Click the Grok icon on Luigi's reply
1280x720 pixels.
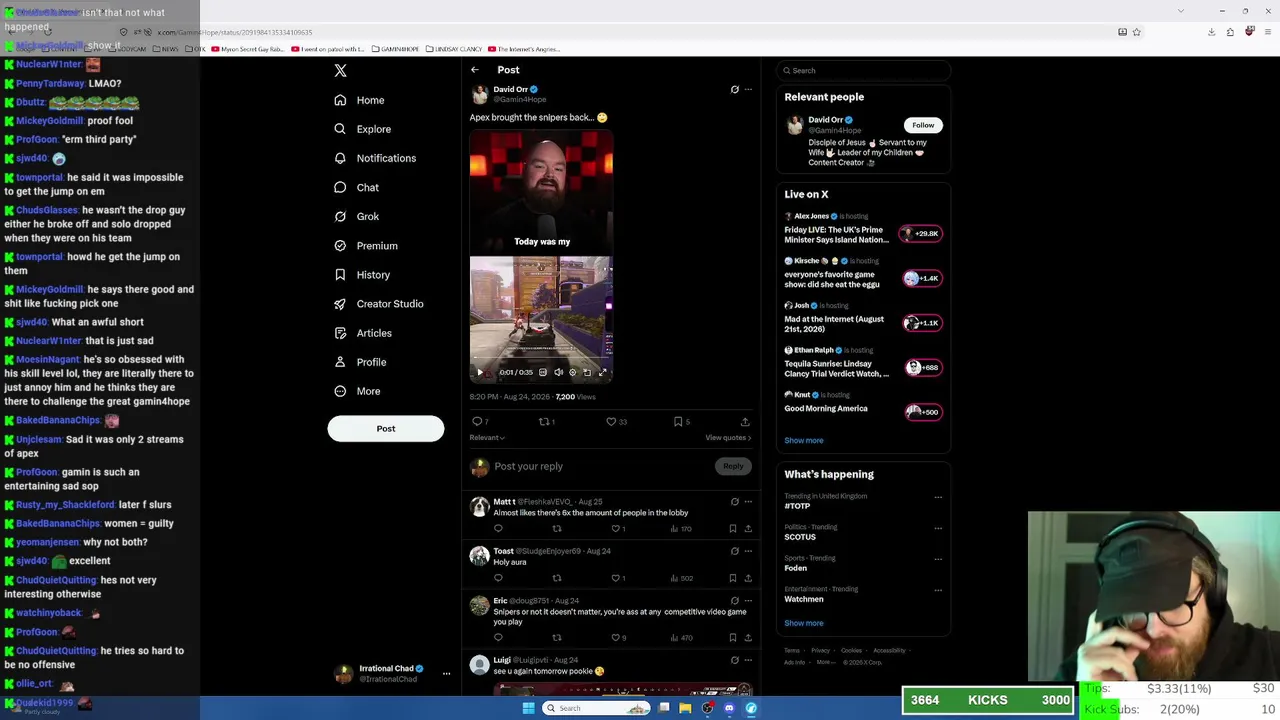[x=734, y=660]
